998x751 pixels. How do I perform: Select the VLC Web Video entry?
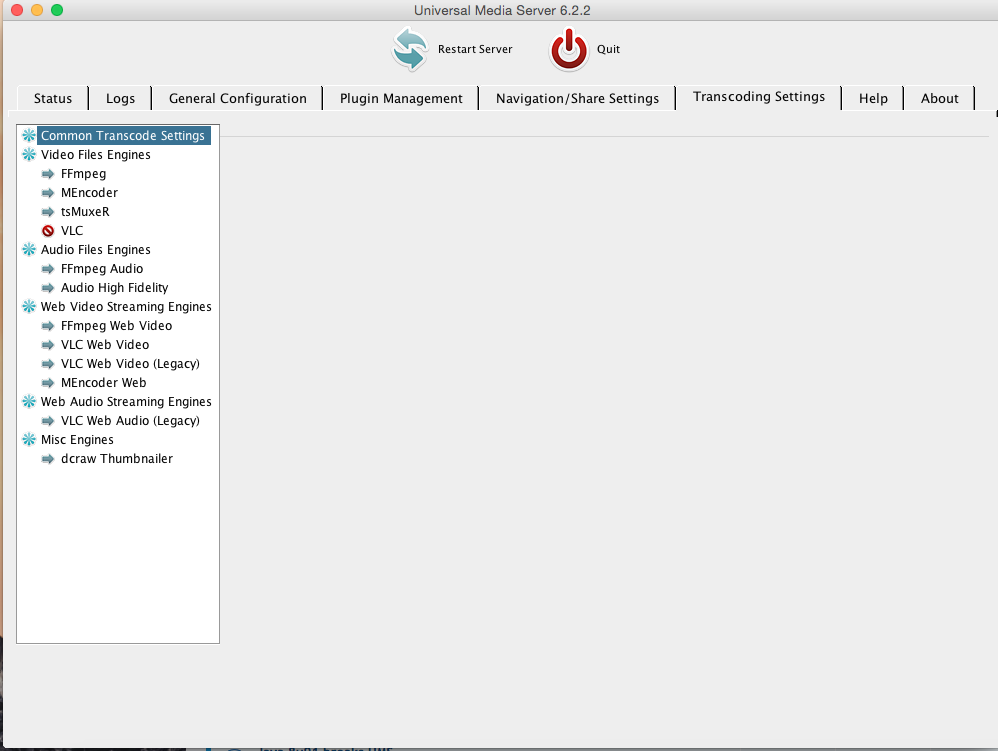click(x=105, y=345)
